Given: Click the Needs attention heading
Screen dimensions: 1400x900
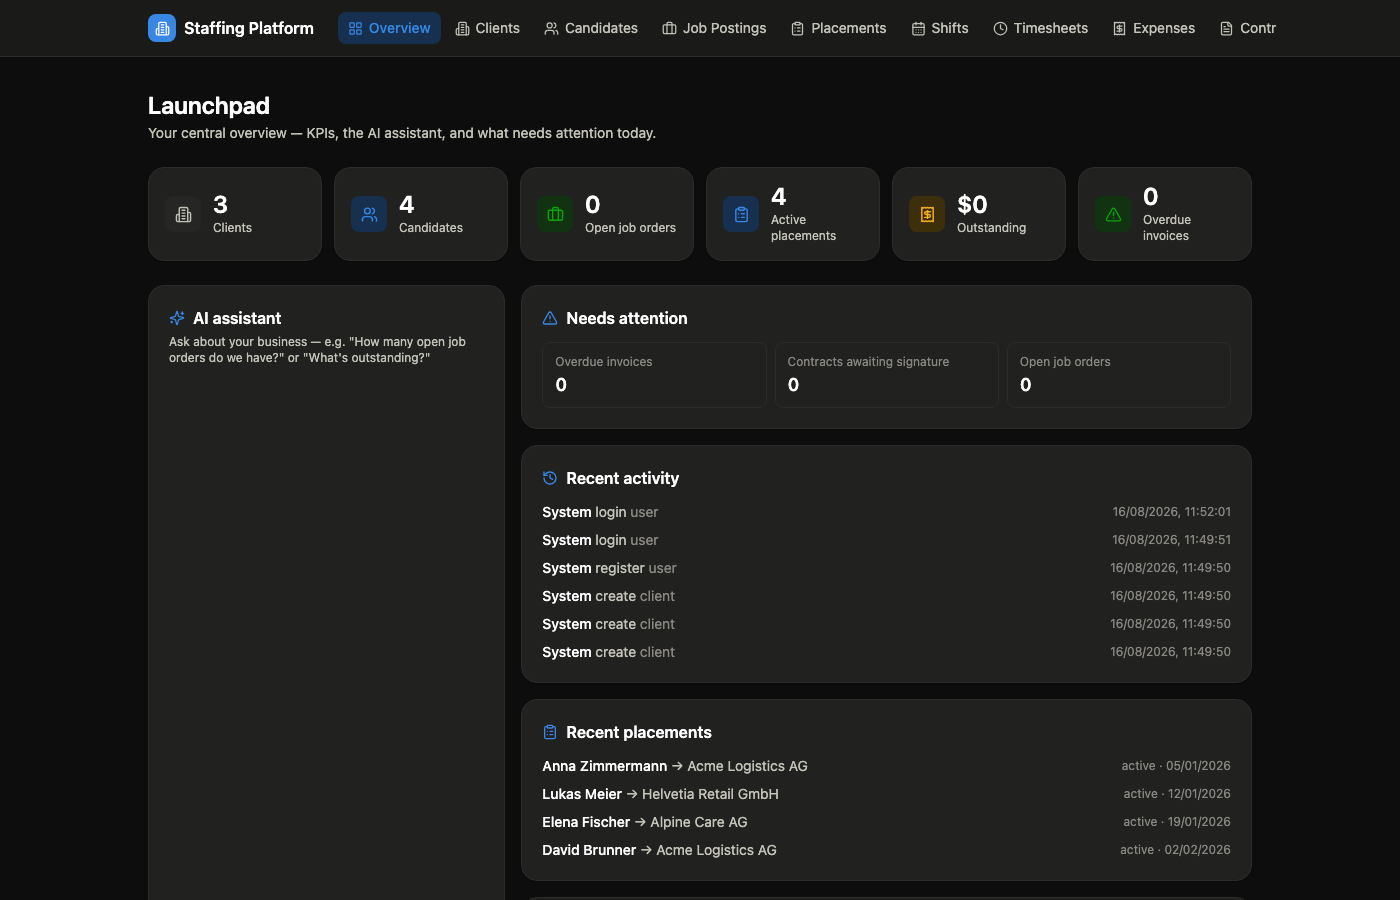Looking at the screenshot, I should (x=627, y=318).
